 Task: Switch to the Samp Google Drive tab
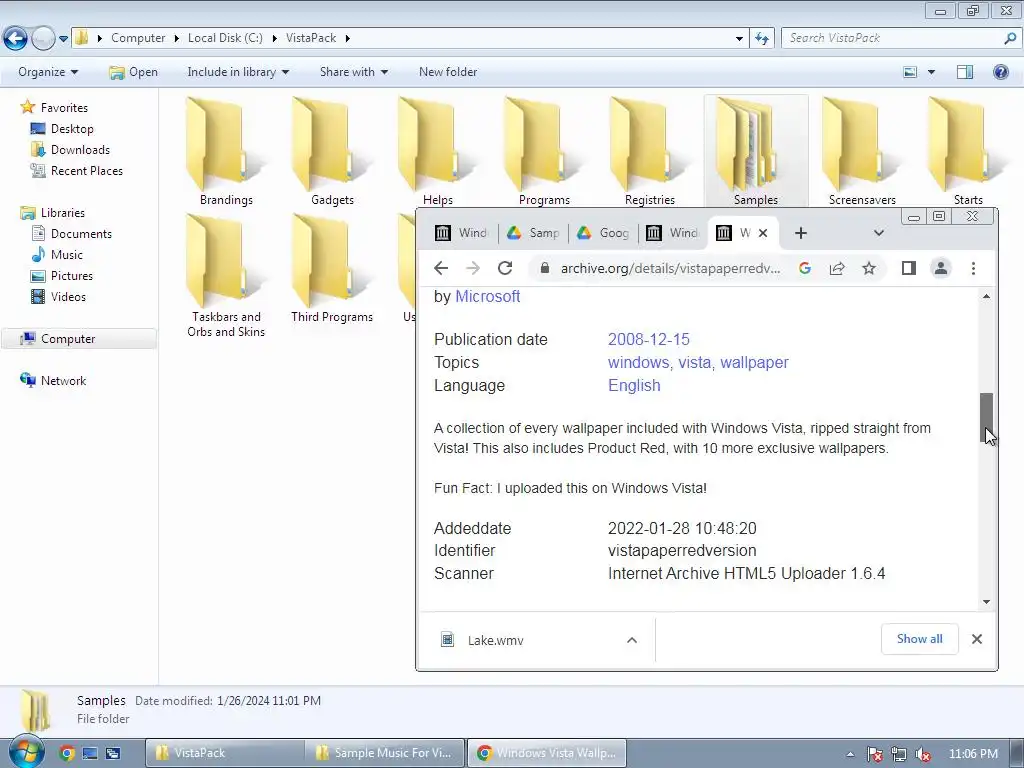pos(534,233)
